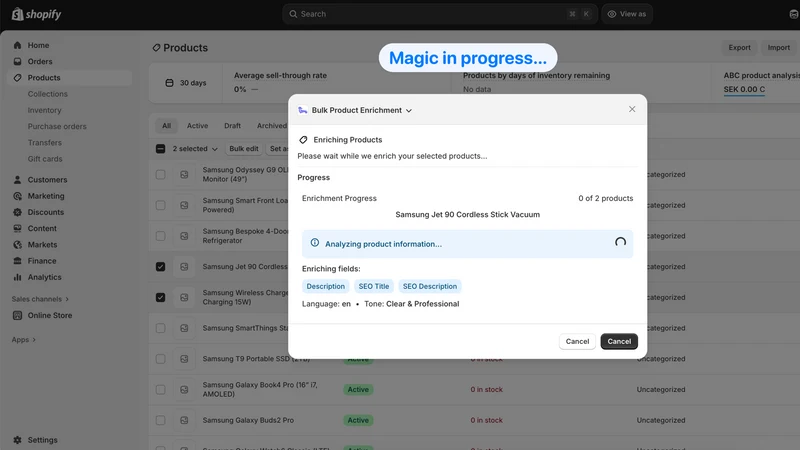
Task: Uncheck the Samsung Jet 90 Cordless checkbox
Action: click(160, 267)
